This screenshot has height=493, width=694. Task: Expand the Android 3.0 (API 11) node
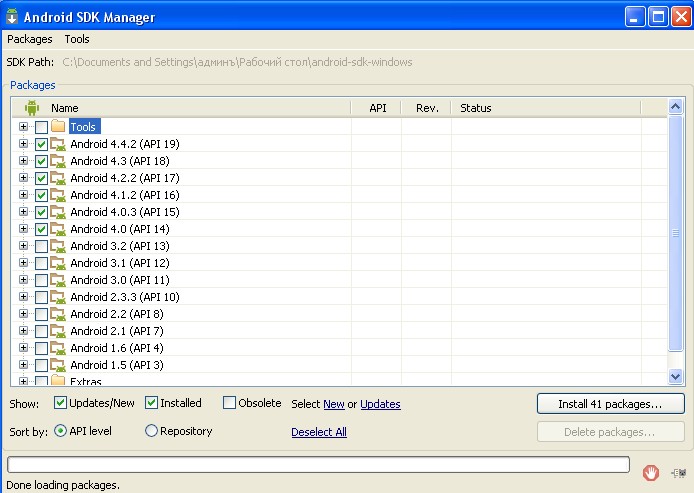[x=23, y=280]
